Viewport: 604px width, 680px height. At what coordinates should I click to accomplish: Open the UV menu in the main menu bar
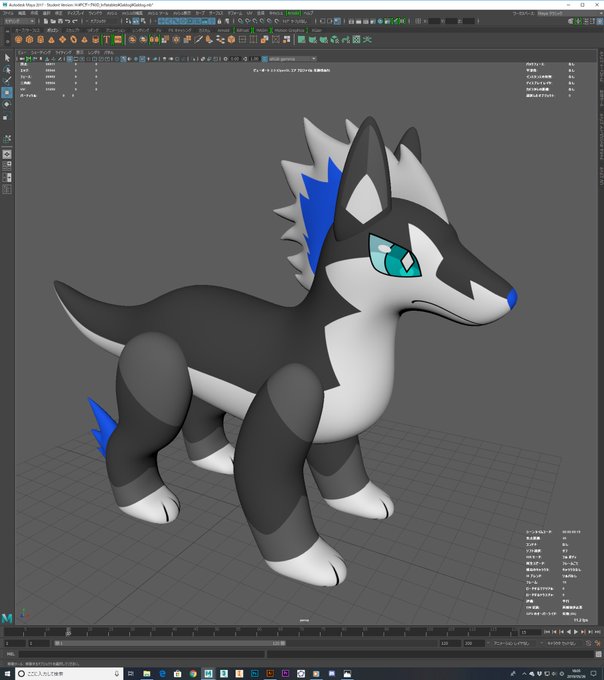(x=249, y=13)
